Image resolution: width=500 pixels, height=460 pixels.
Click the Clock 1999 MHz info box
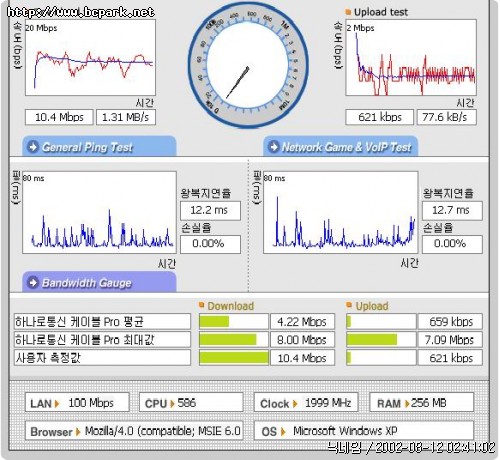(306, 402)
